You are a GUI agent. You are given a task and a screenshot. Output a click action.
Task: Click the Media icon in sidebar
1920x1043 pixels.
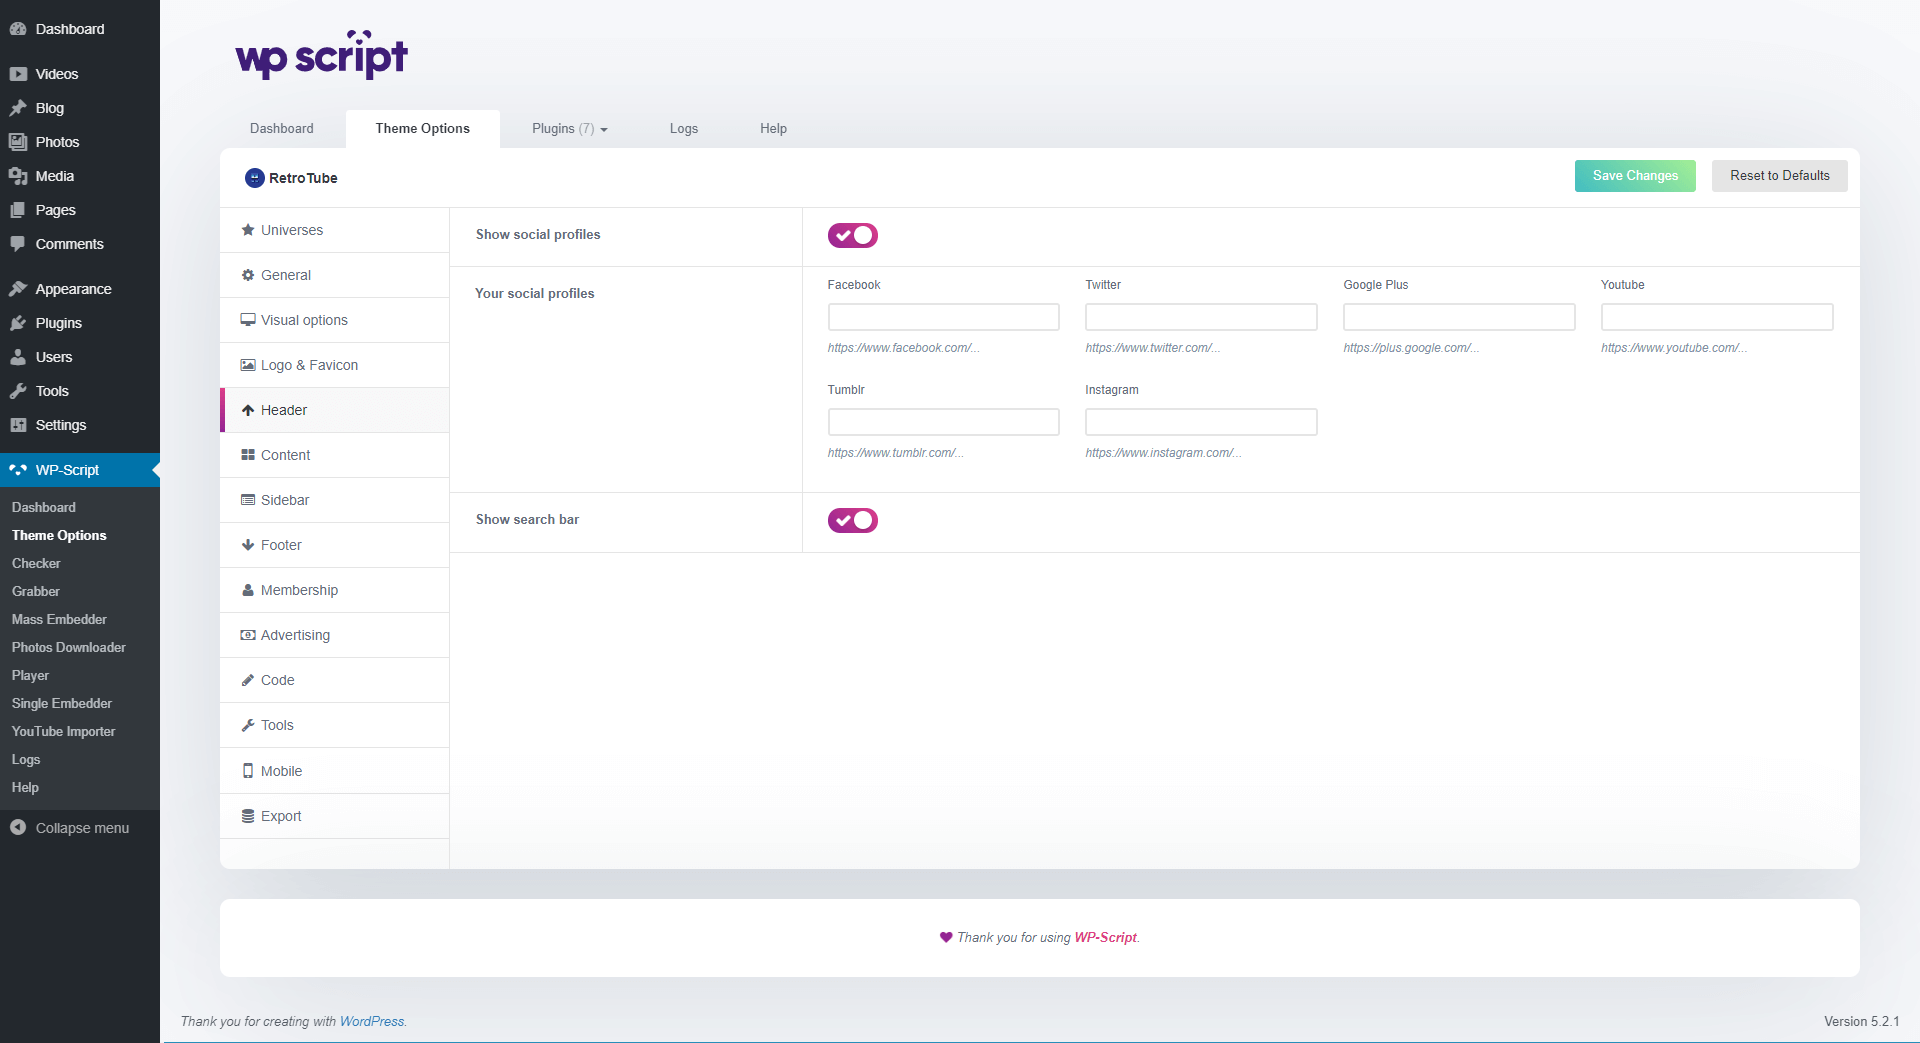18,176
